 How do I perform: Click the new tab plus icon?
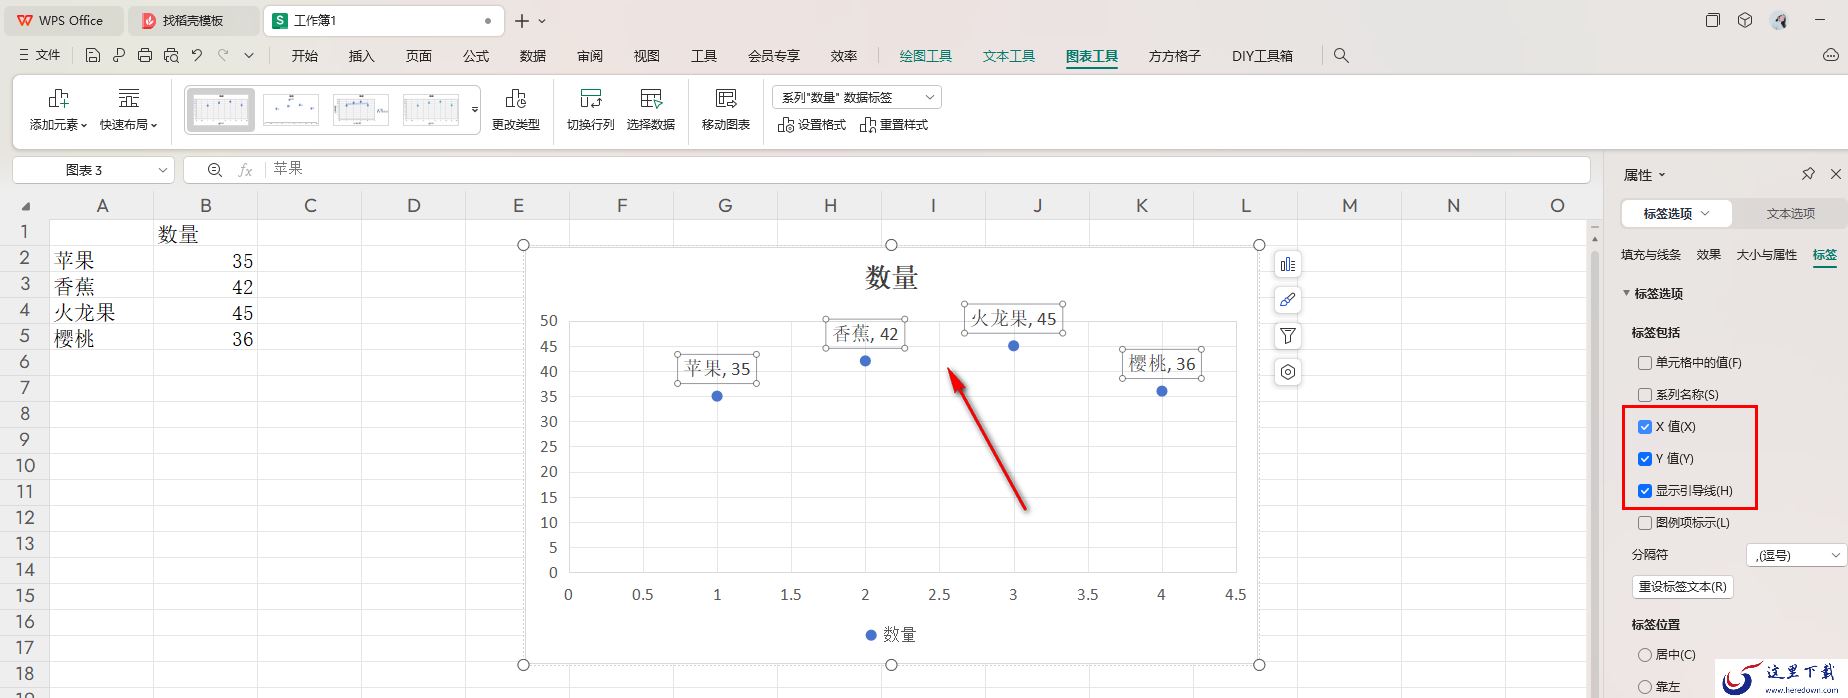click(x=522, y=20)
